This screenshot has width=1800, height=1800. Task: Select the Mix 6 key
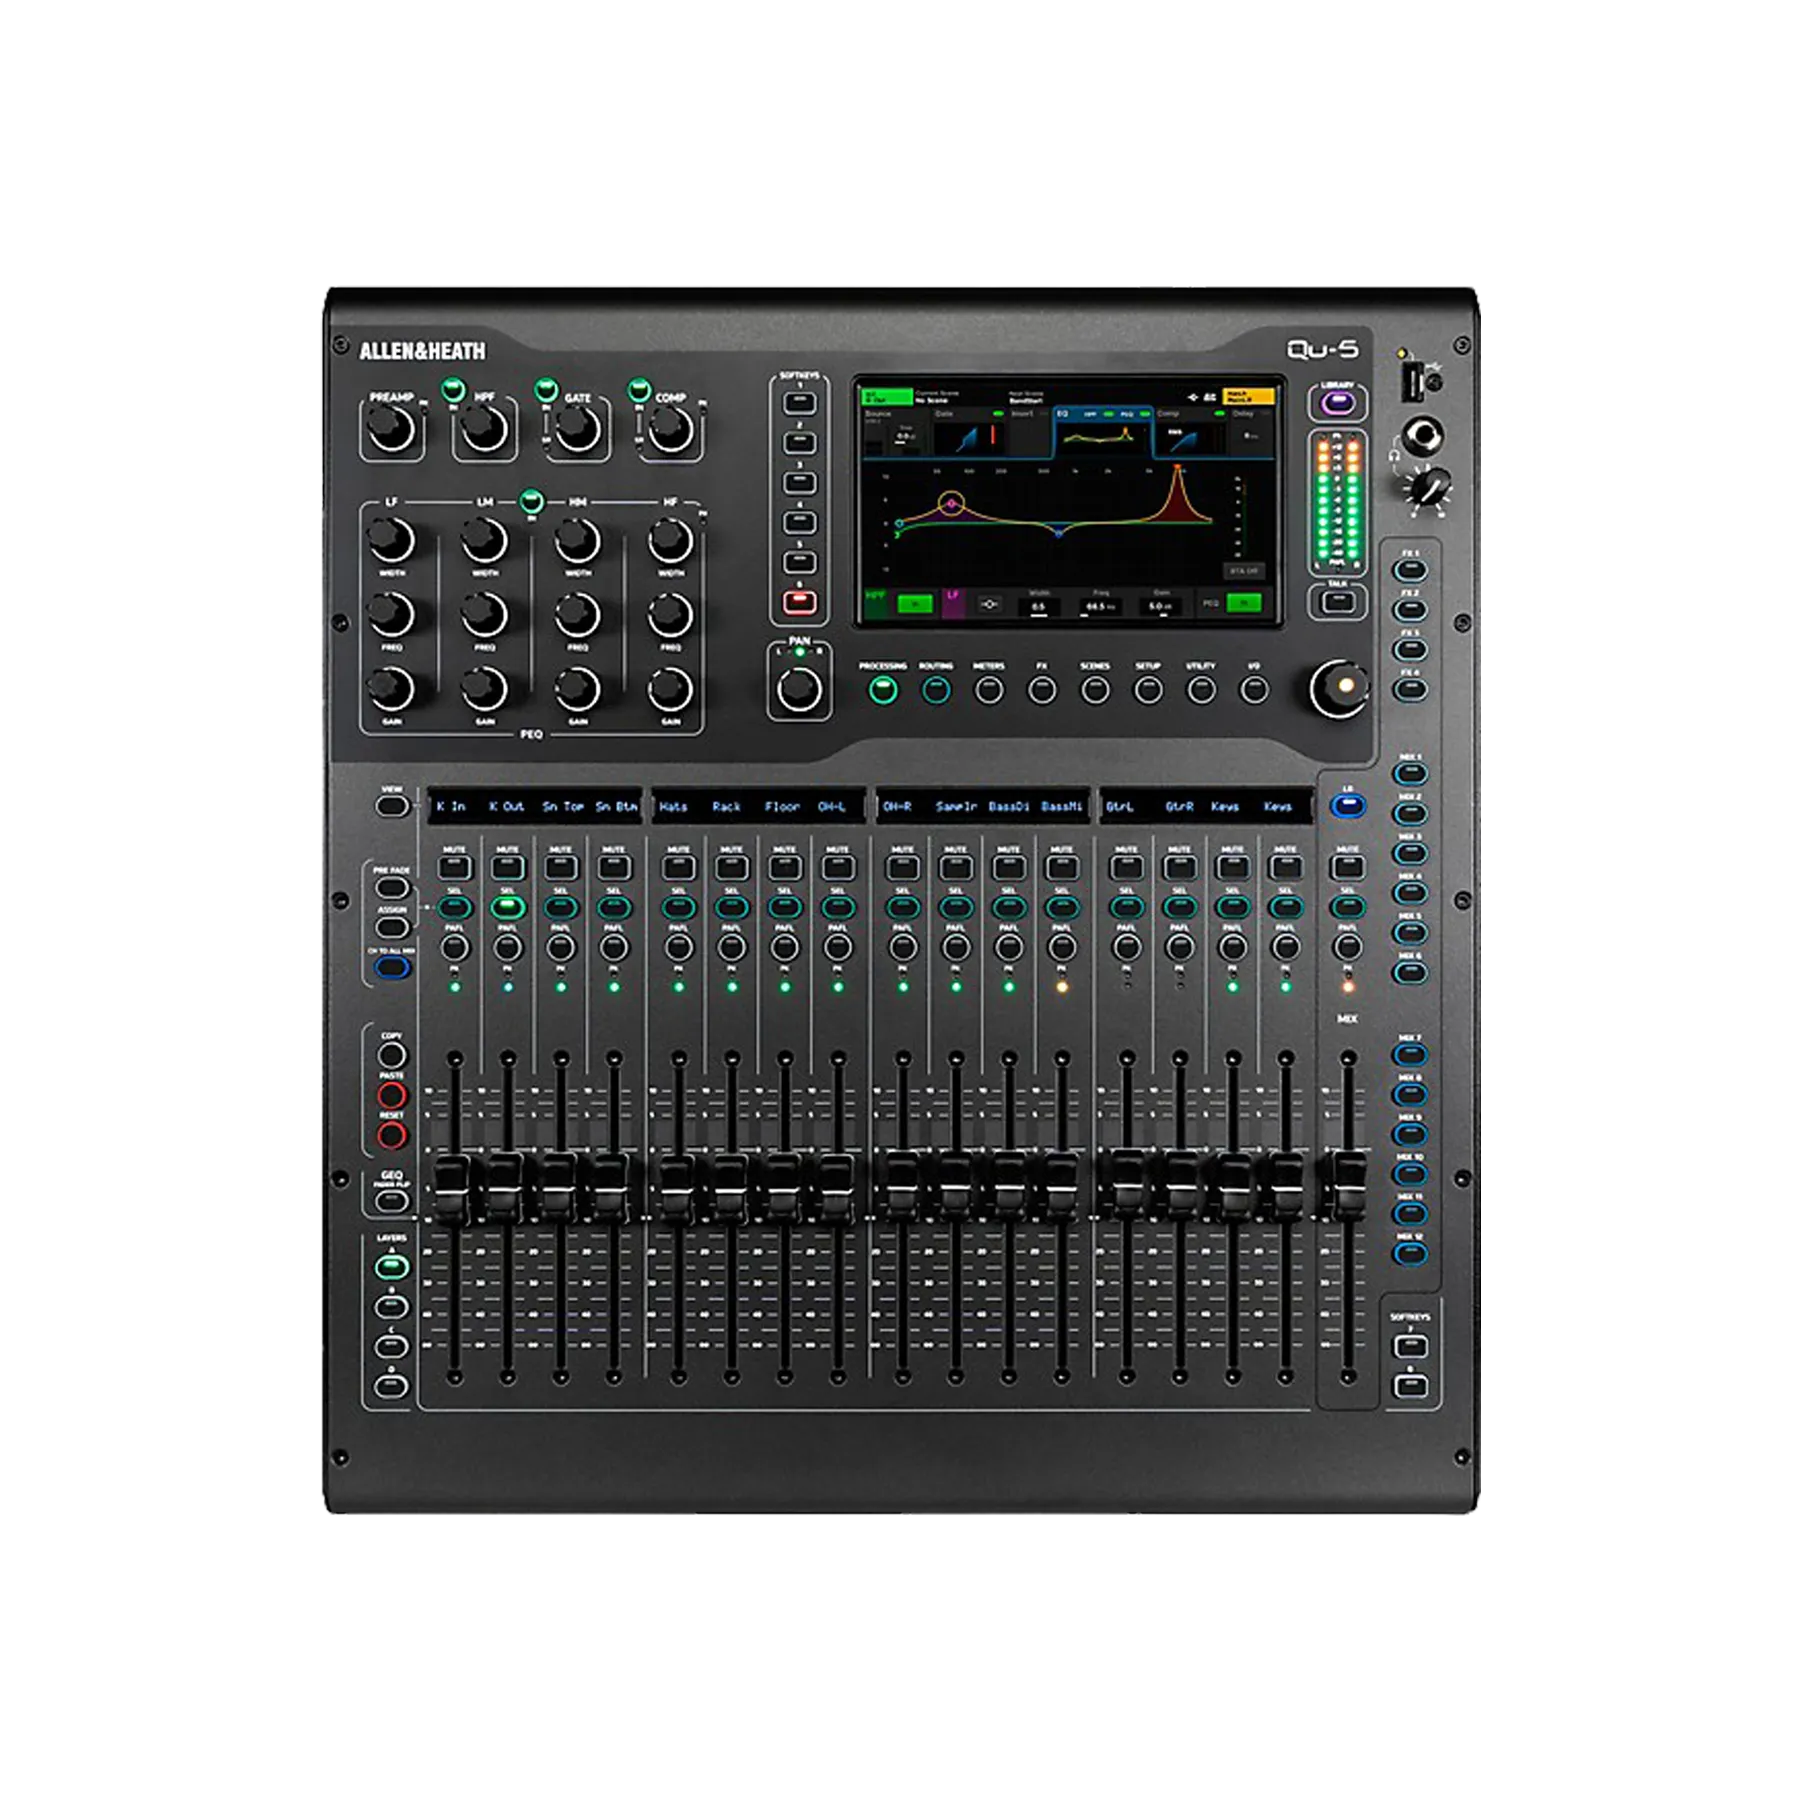(x=1410, y=971)
